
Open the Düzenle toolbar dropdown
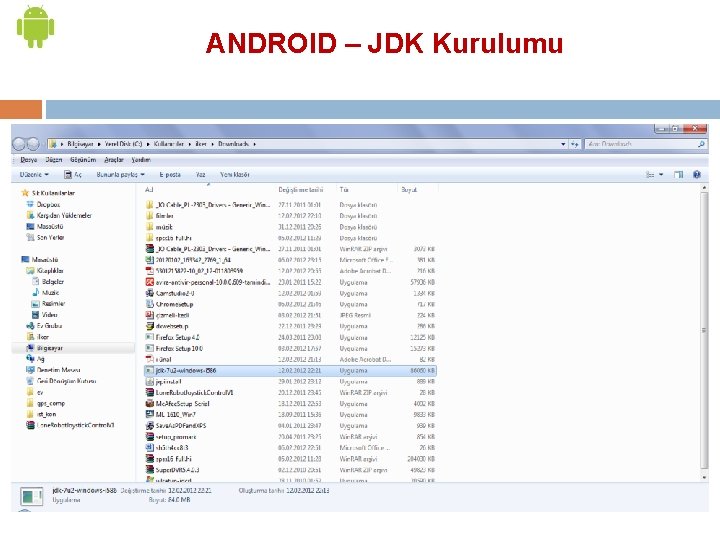click(34, 174)
